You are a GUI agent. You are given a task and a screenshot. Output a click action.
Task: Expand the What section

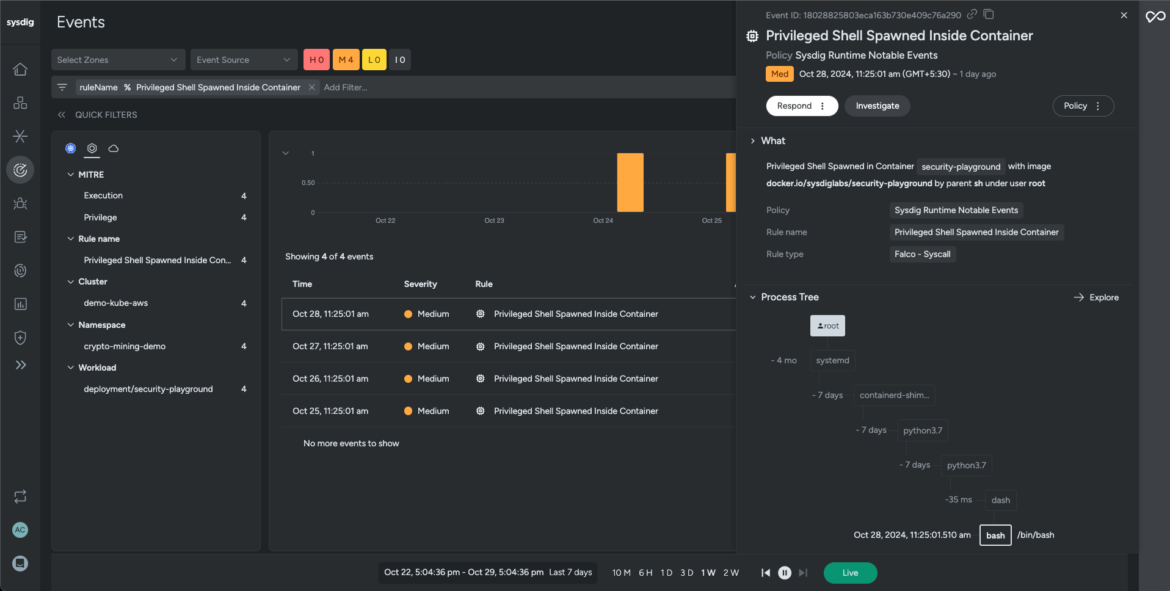coord(753,141)
